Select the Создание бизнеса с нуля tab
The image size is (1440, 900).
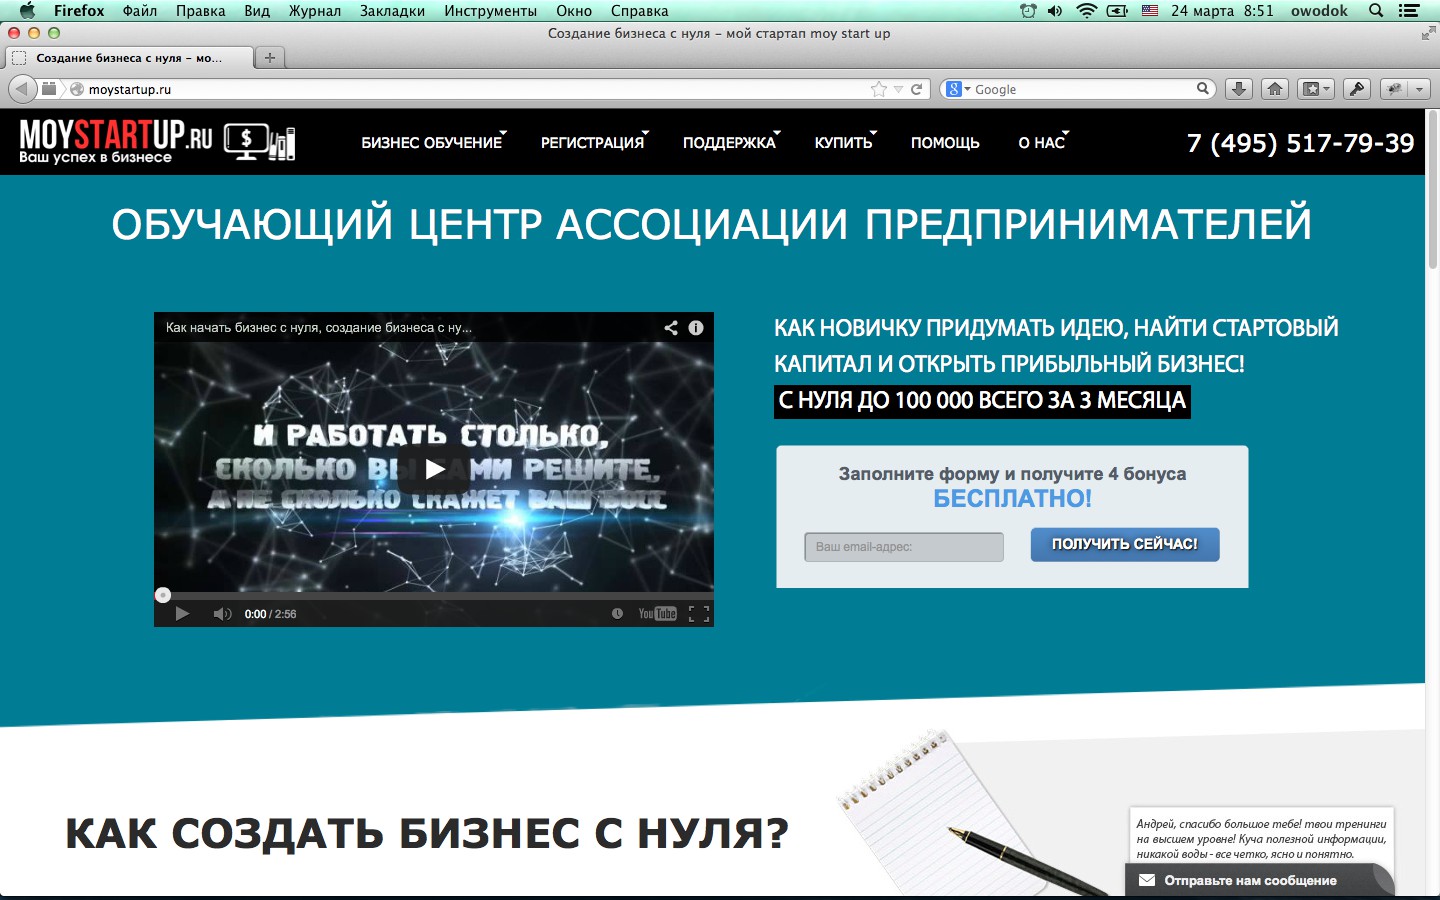coord(129,58)
